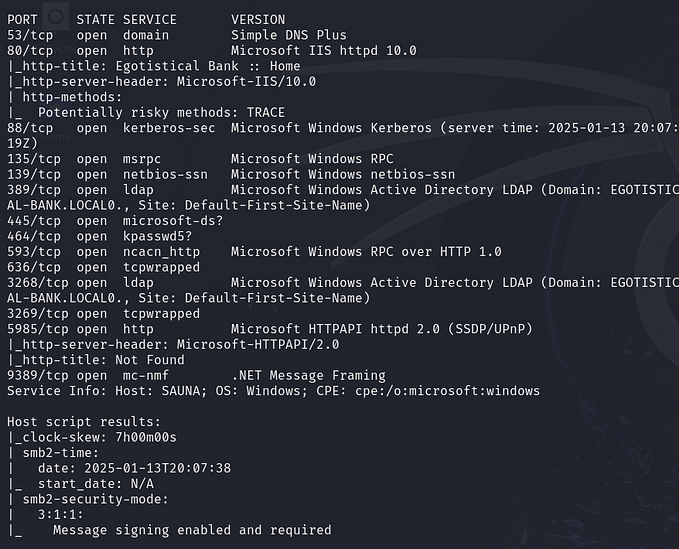Click the kerberos-sec service name

[x=168, y=128]
